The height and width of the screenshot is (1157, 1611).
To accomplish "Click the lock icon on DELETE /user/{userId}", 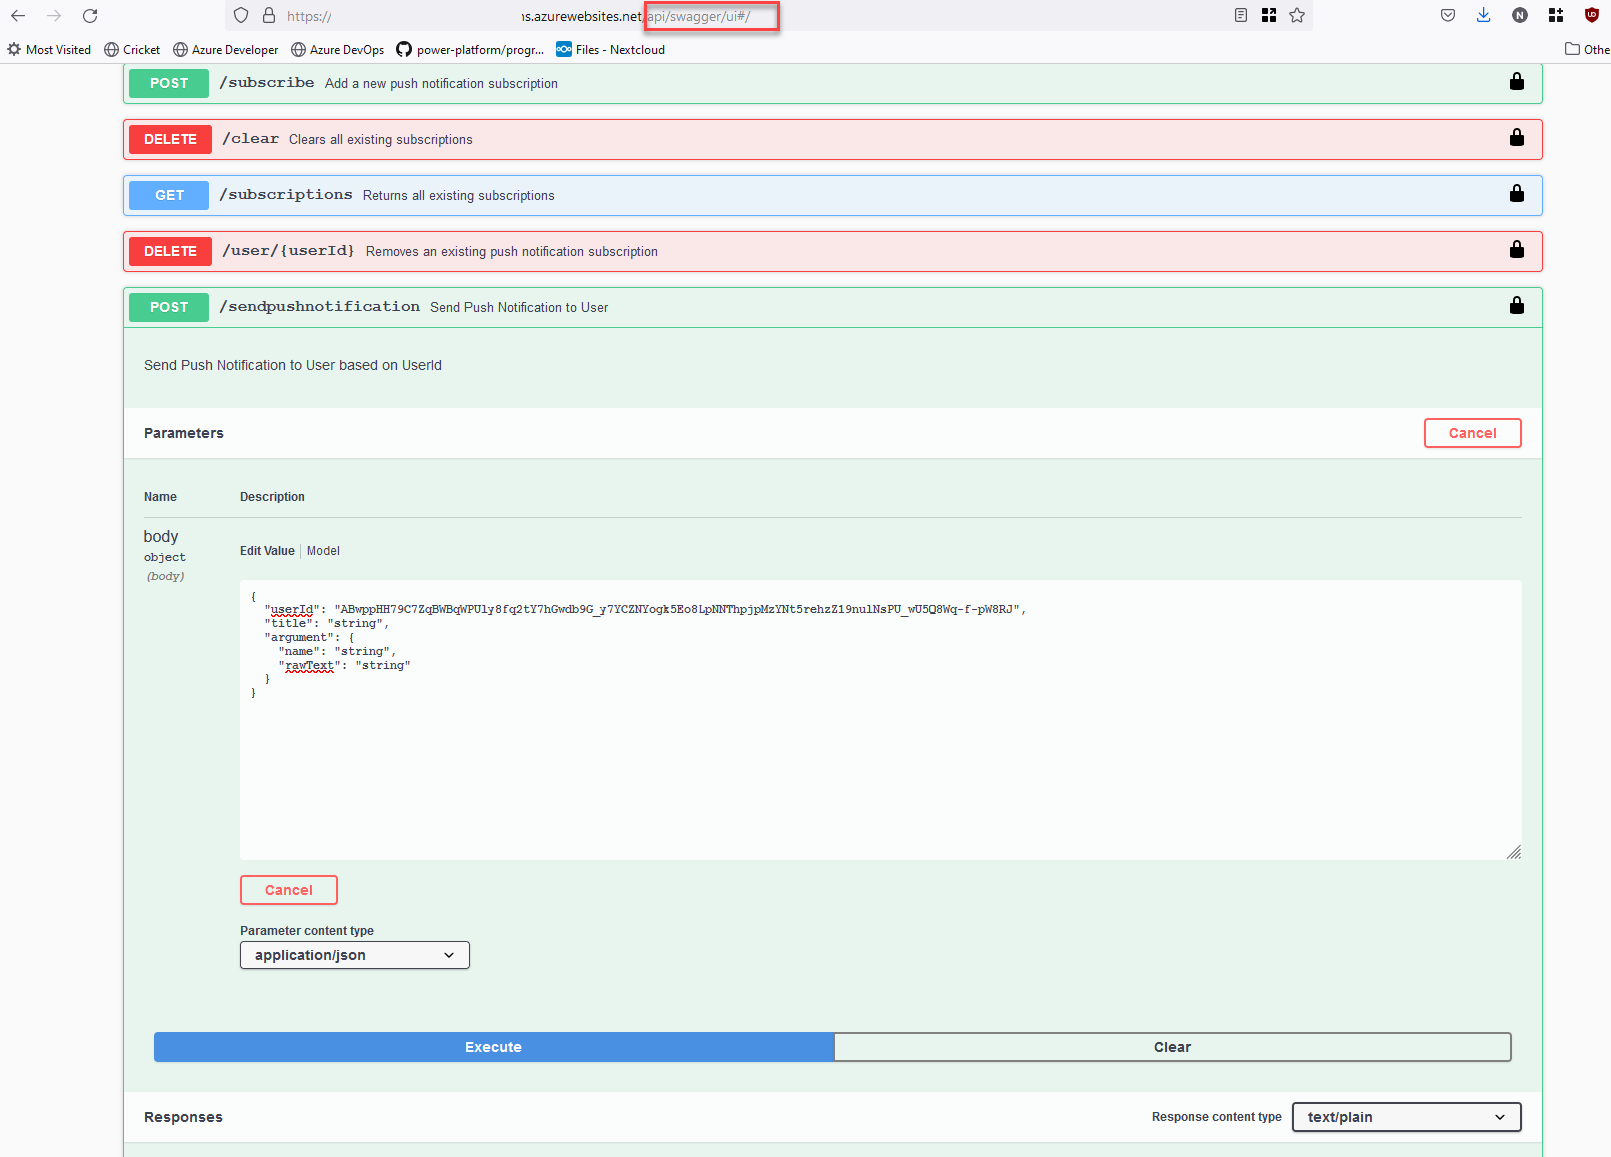I will click(x=1516, y=250).
